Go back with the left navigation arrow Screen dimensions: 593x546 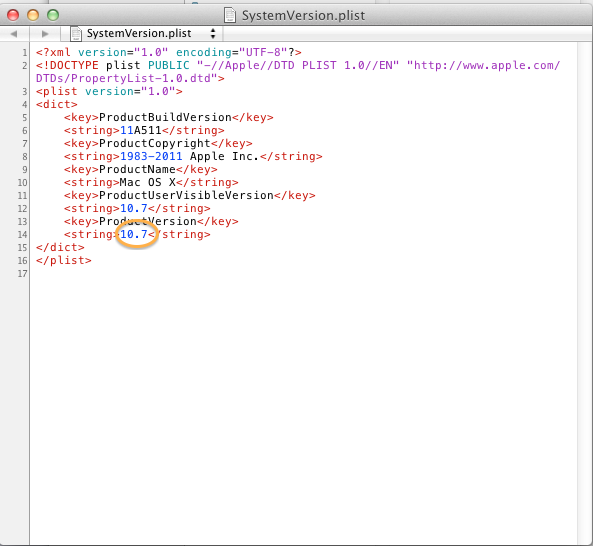point(14,34)
